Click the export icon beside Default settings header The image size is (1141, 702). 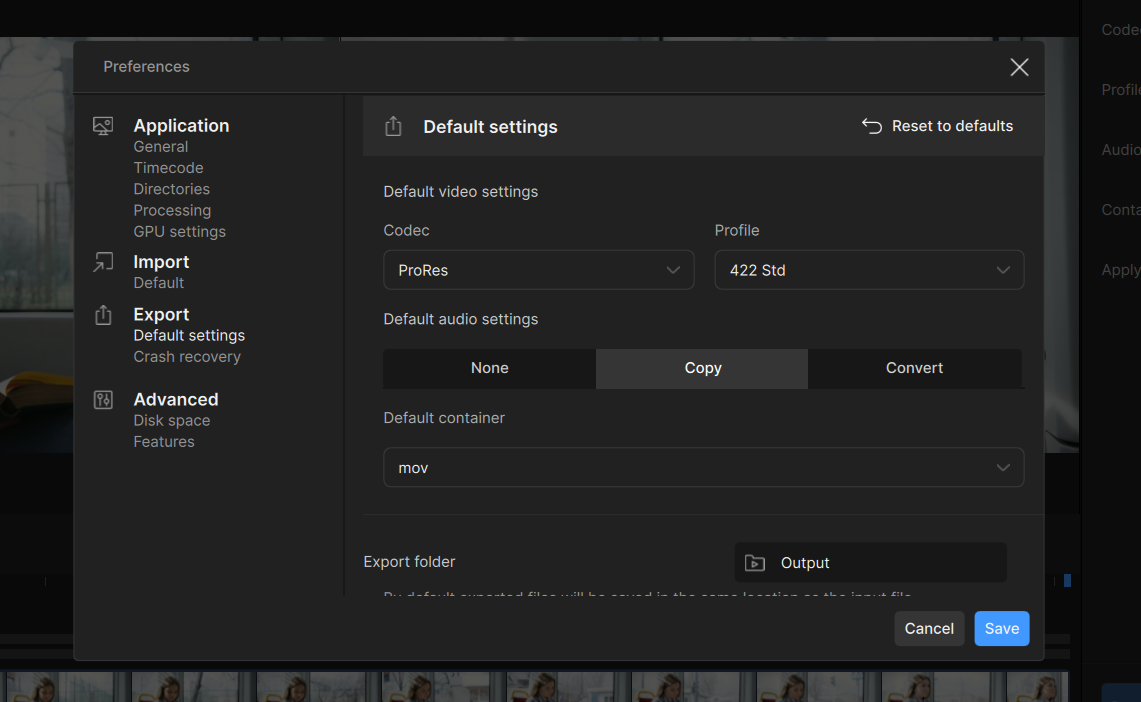click(x=393, y=126)
